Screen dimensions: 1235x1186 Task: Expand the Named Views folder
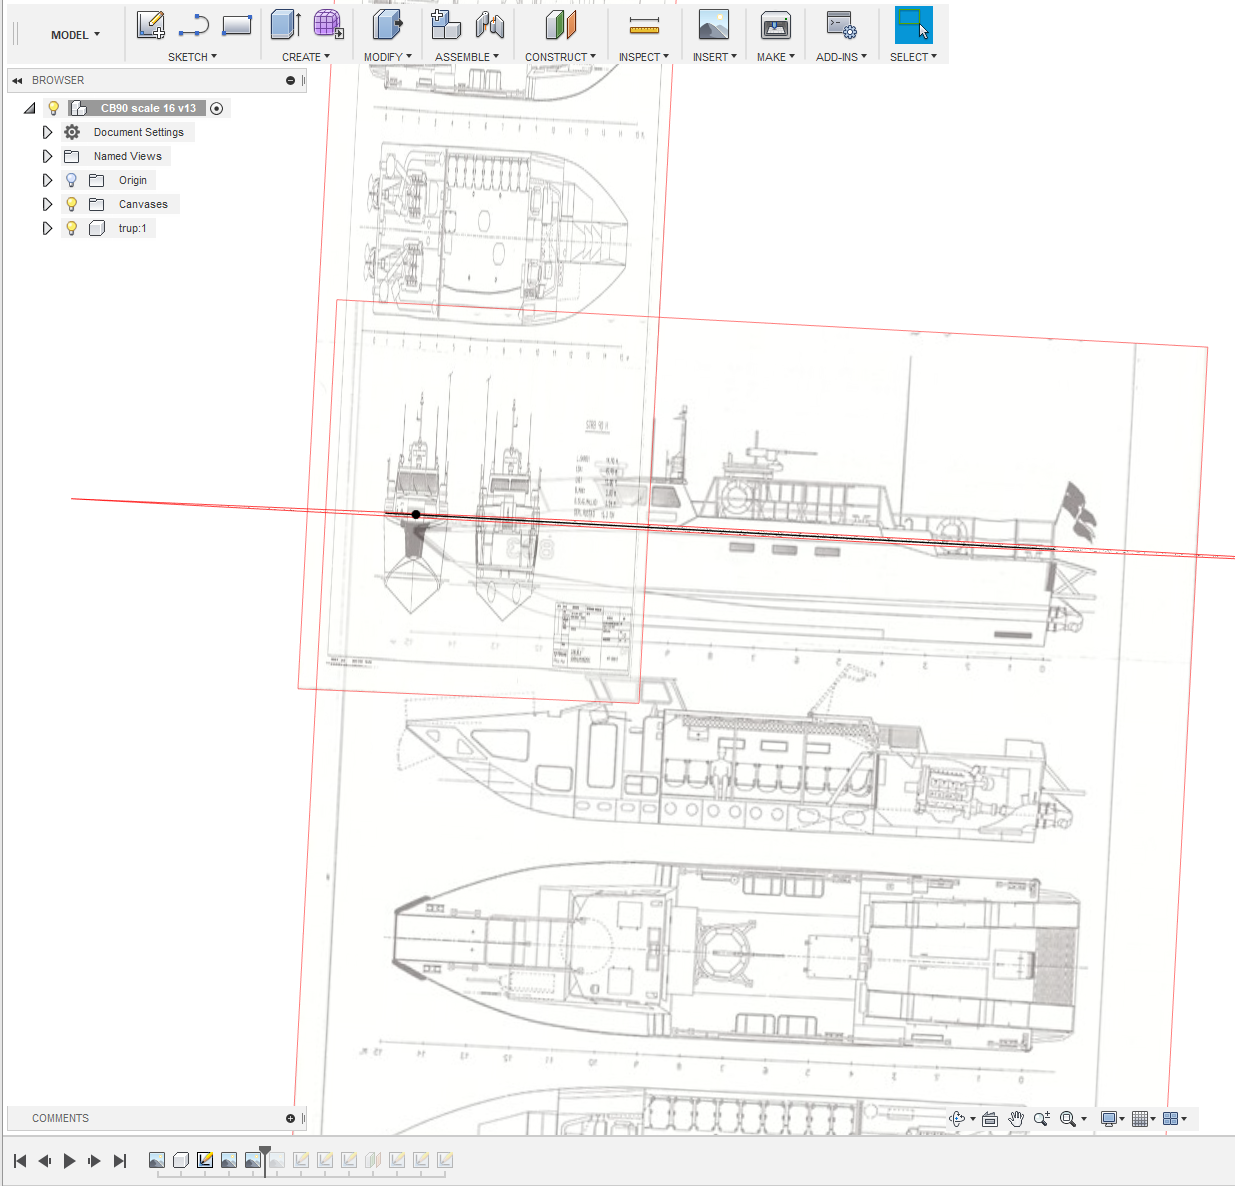[x=47, y=156]
